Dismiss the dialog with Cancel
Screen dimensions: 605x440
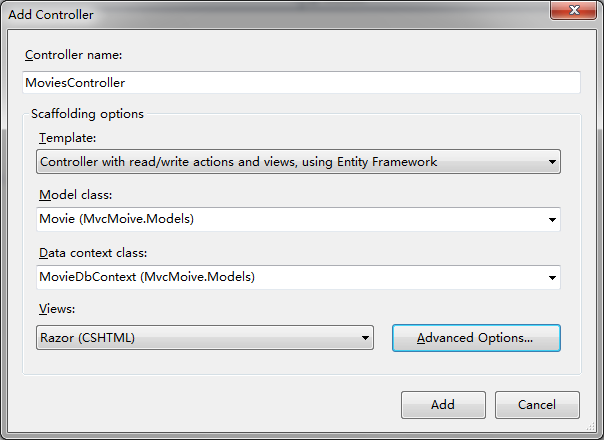coord(537,405)
